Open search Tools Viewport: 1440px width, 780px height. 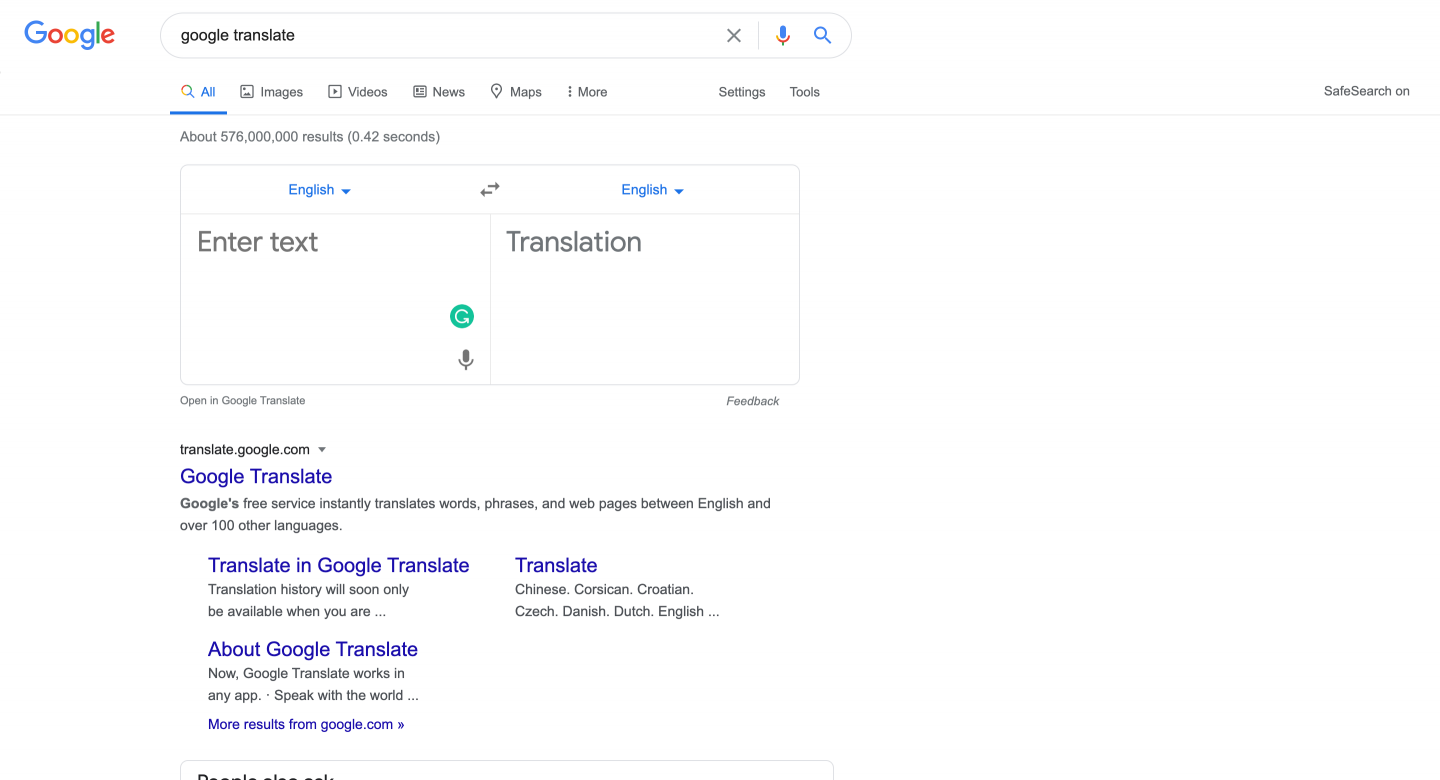[x=805, y=92]
